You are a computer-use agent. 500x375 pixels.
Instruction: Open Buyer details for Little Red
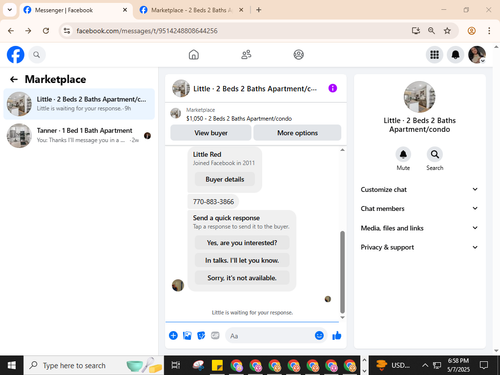coord(225,179)
